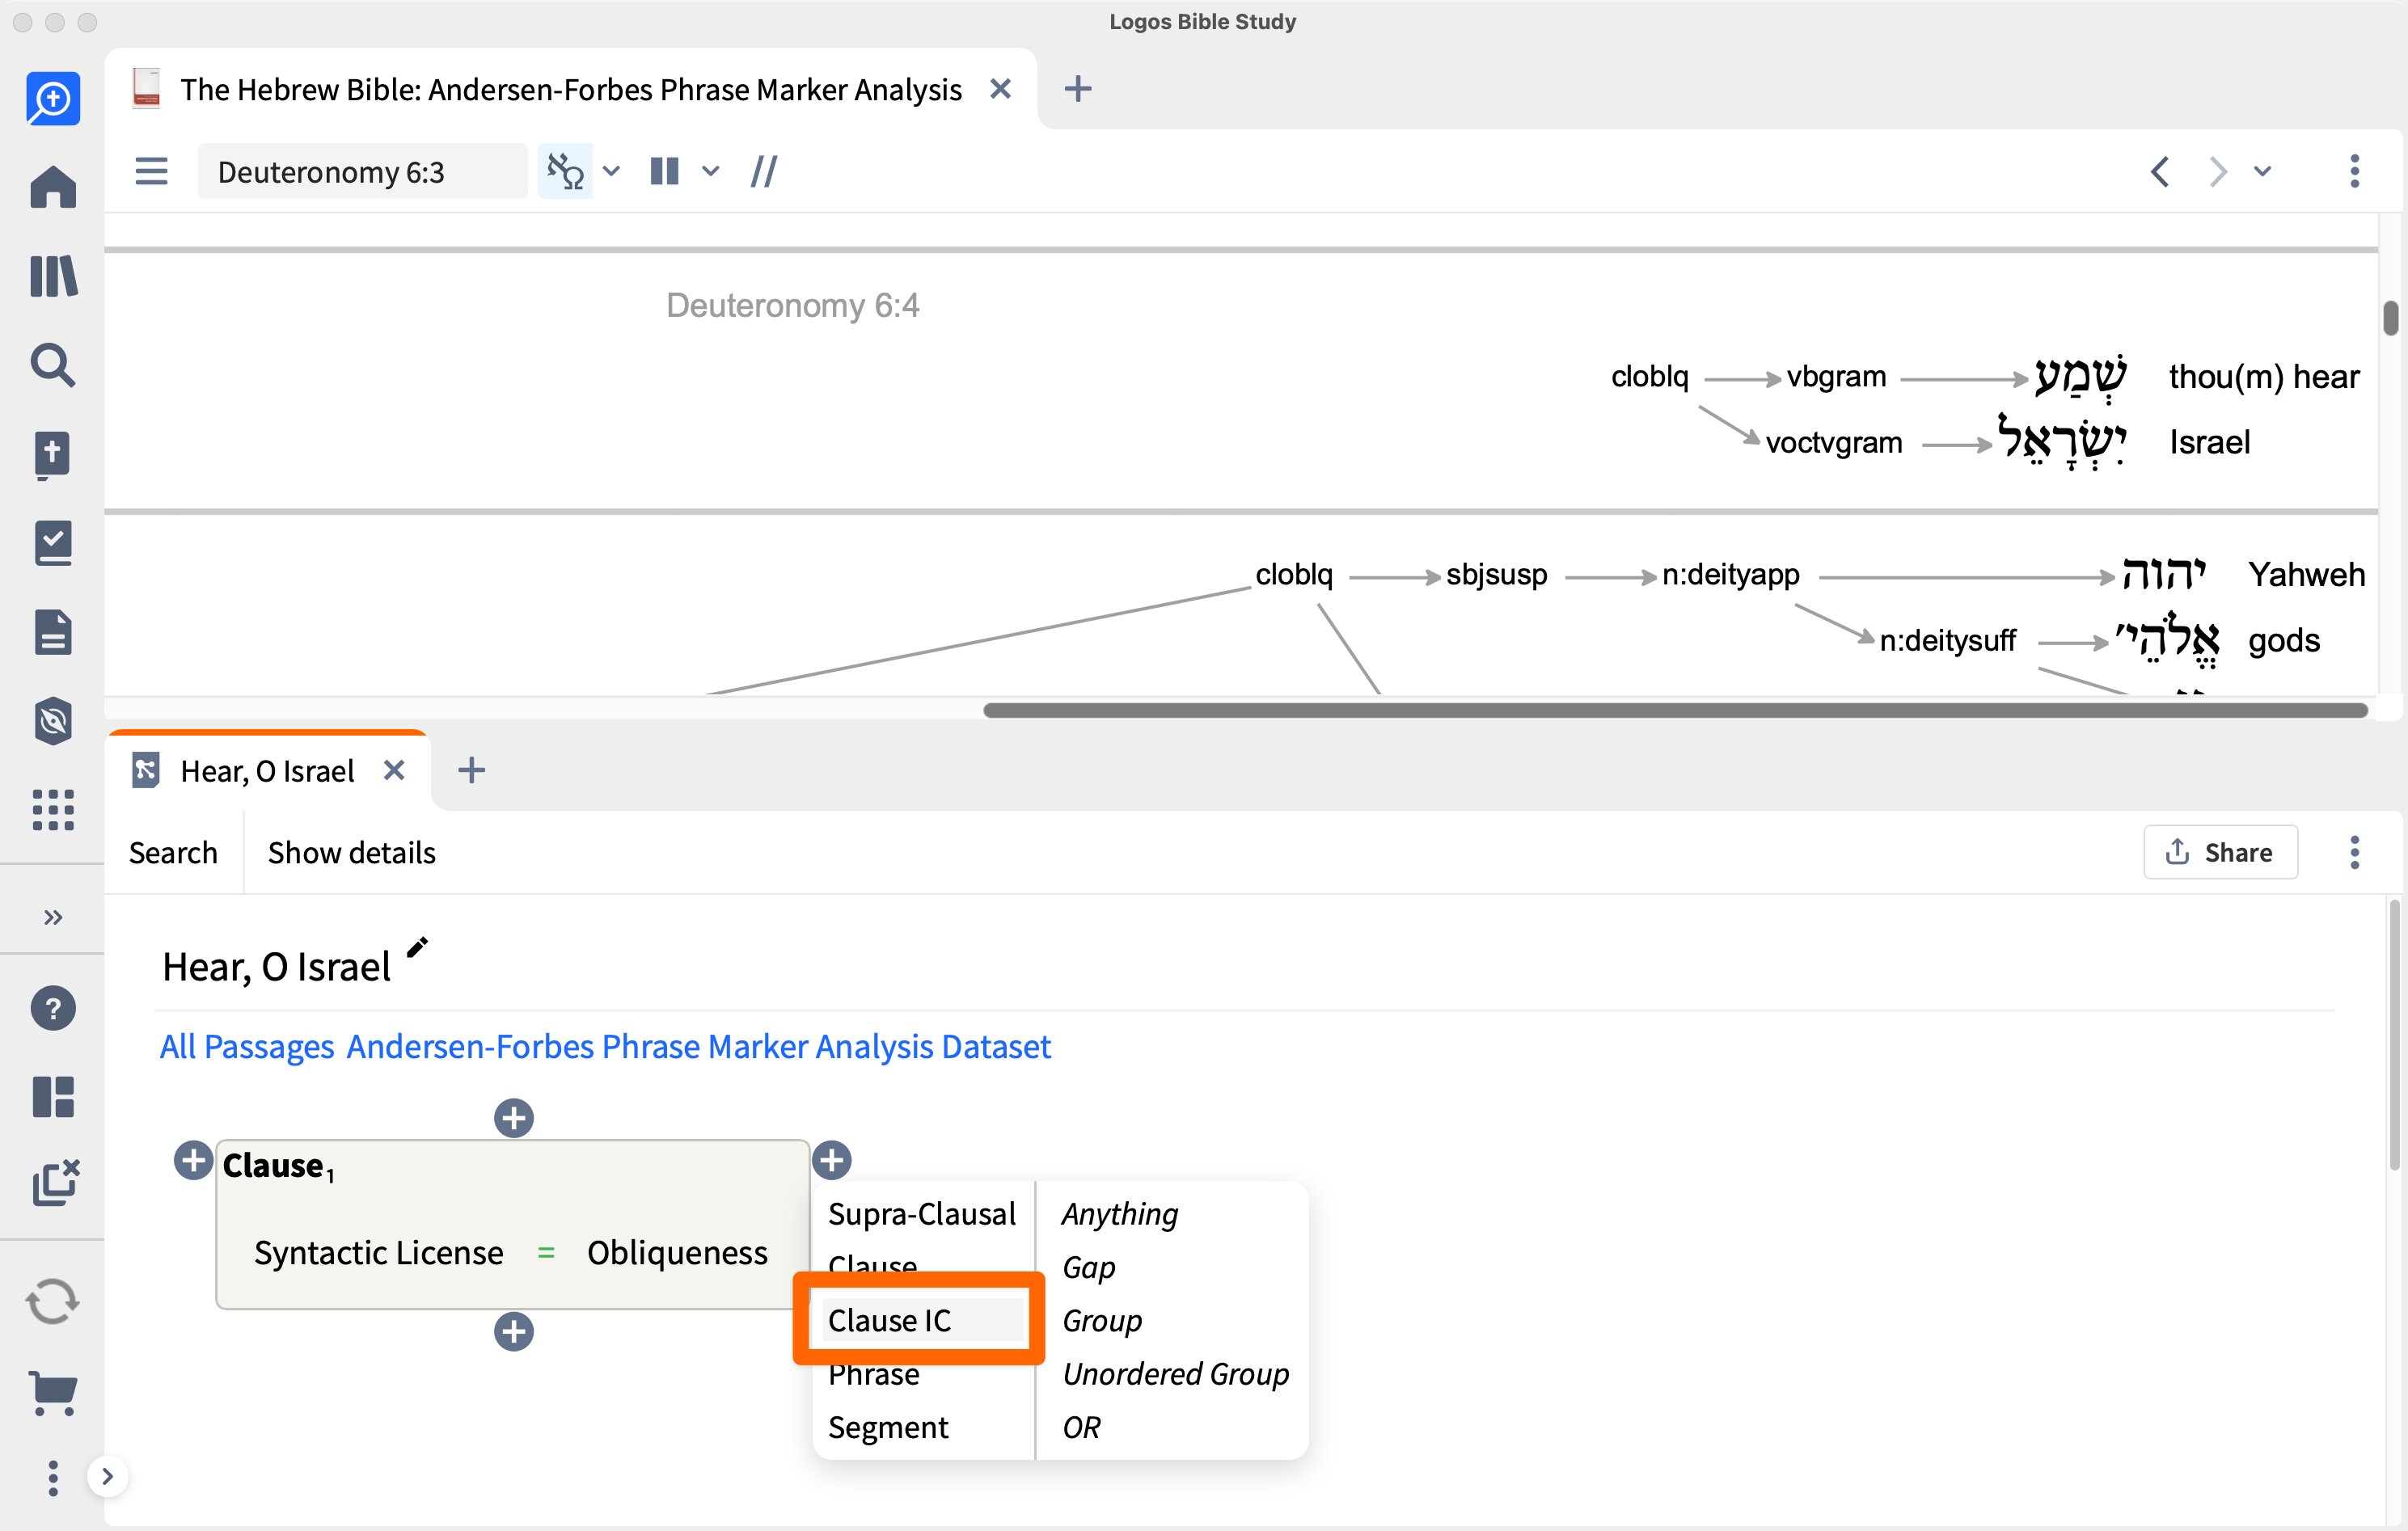Expand the sidebar with the double chevron
Image resolution: width=2408 pixels, height=1531 pixels.
pos(53,917)
